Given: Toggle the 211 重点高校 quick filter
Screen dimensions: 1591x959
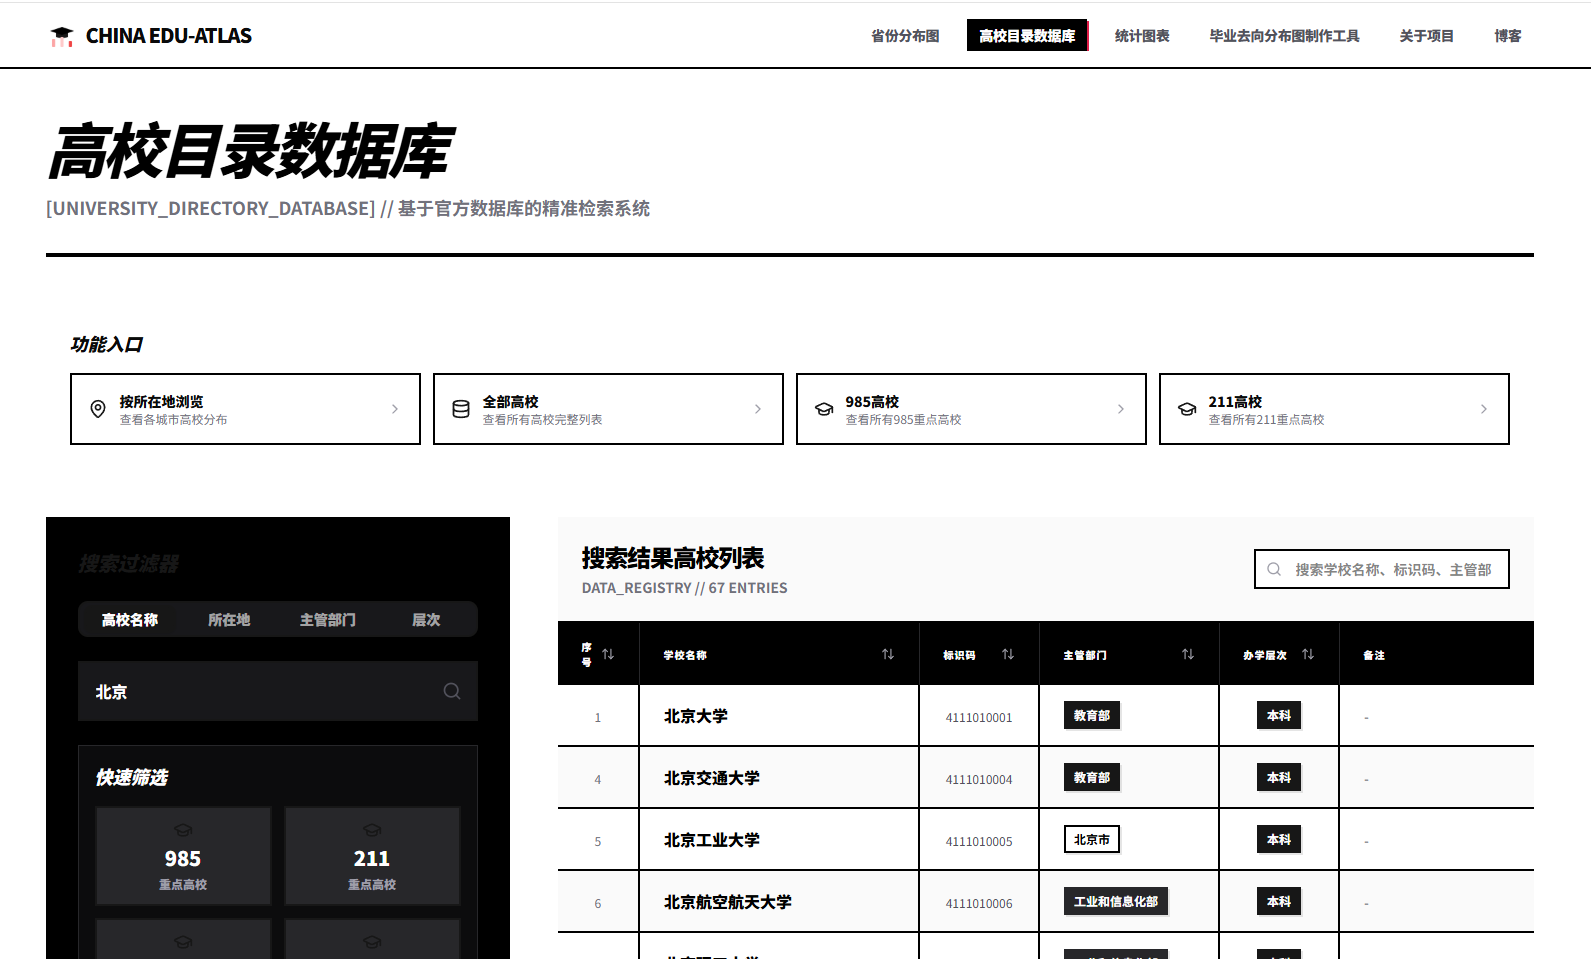Looking at the screenshot, I should click(372, 856).
